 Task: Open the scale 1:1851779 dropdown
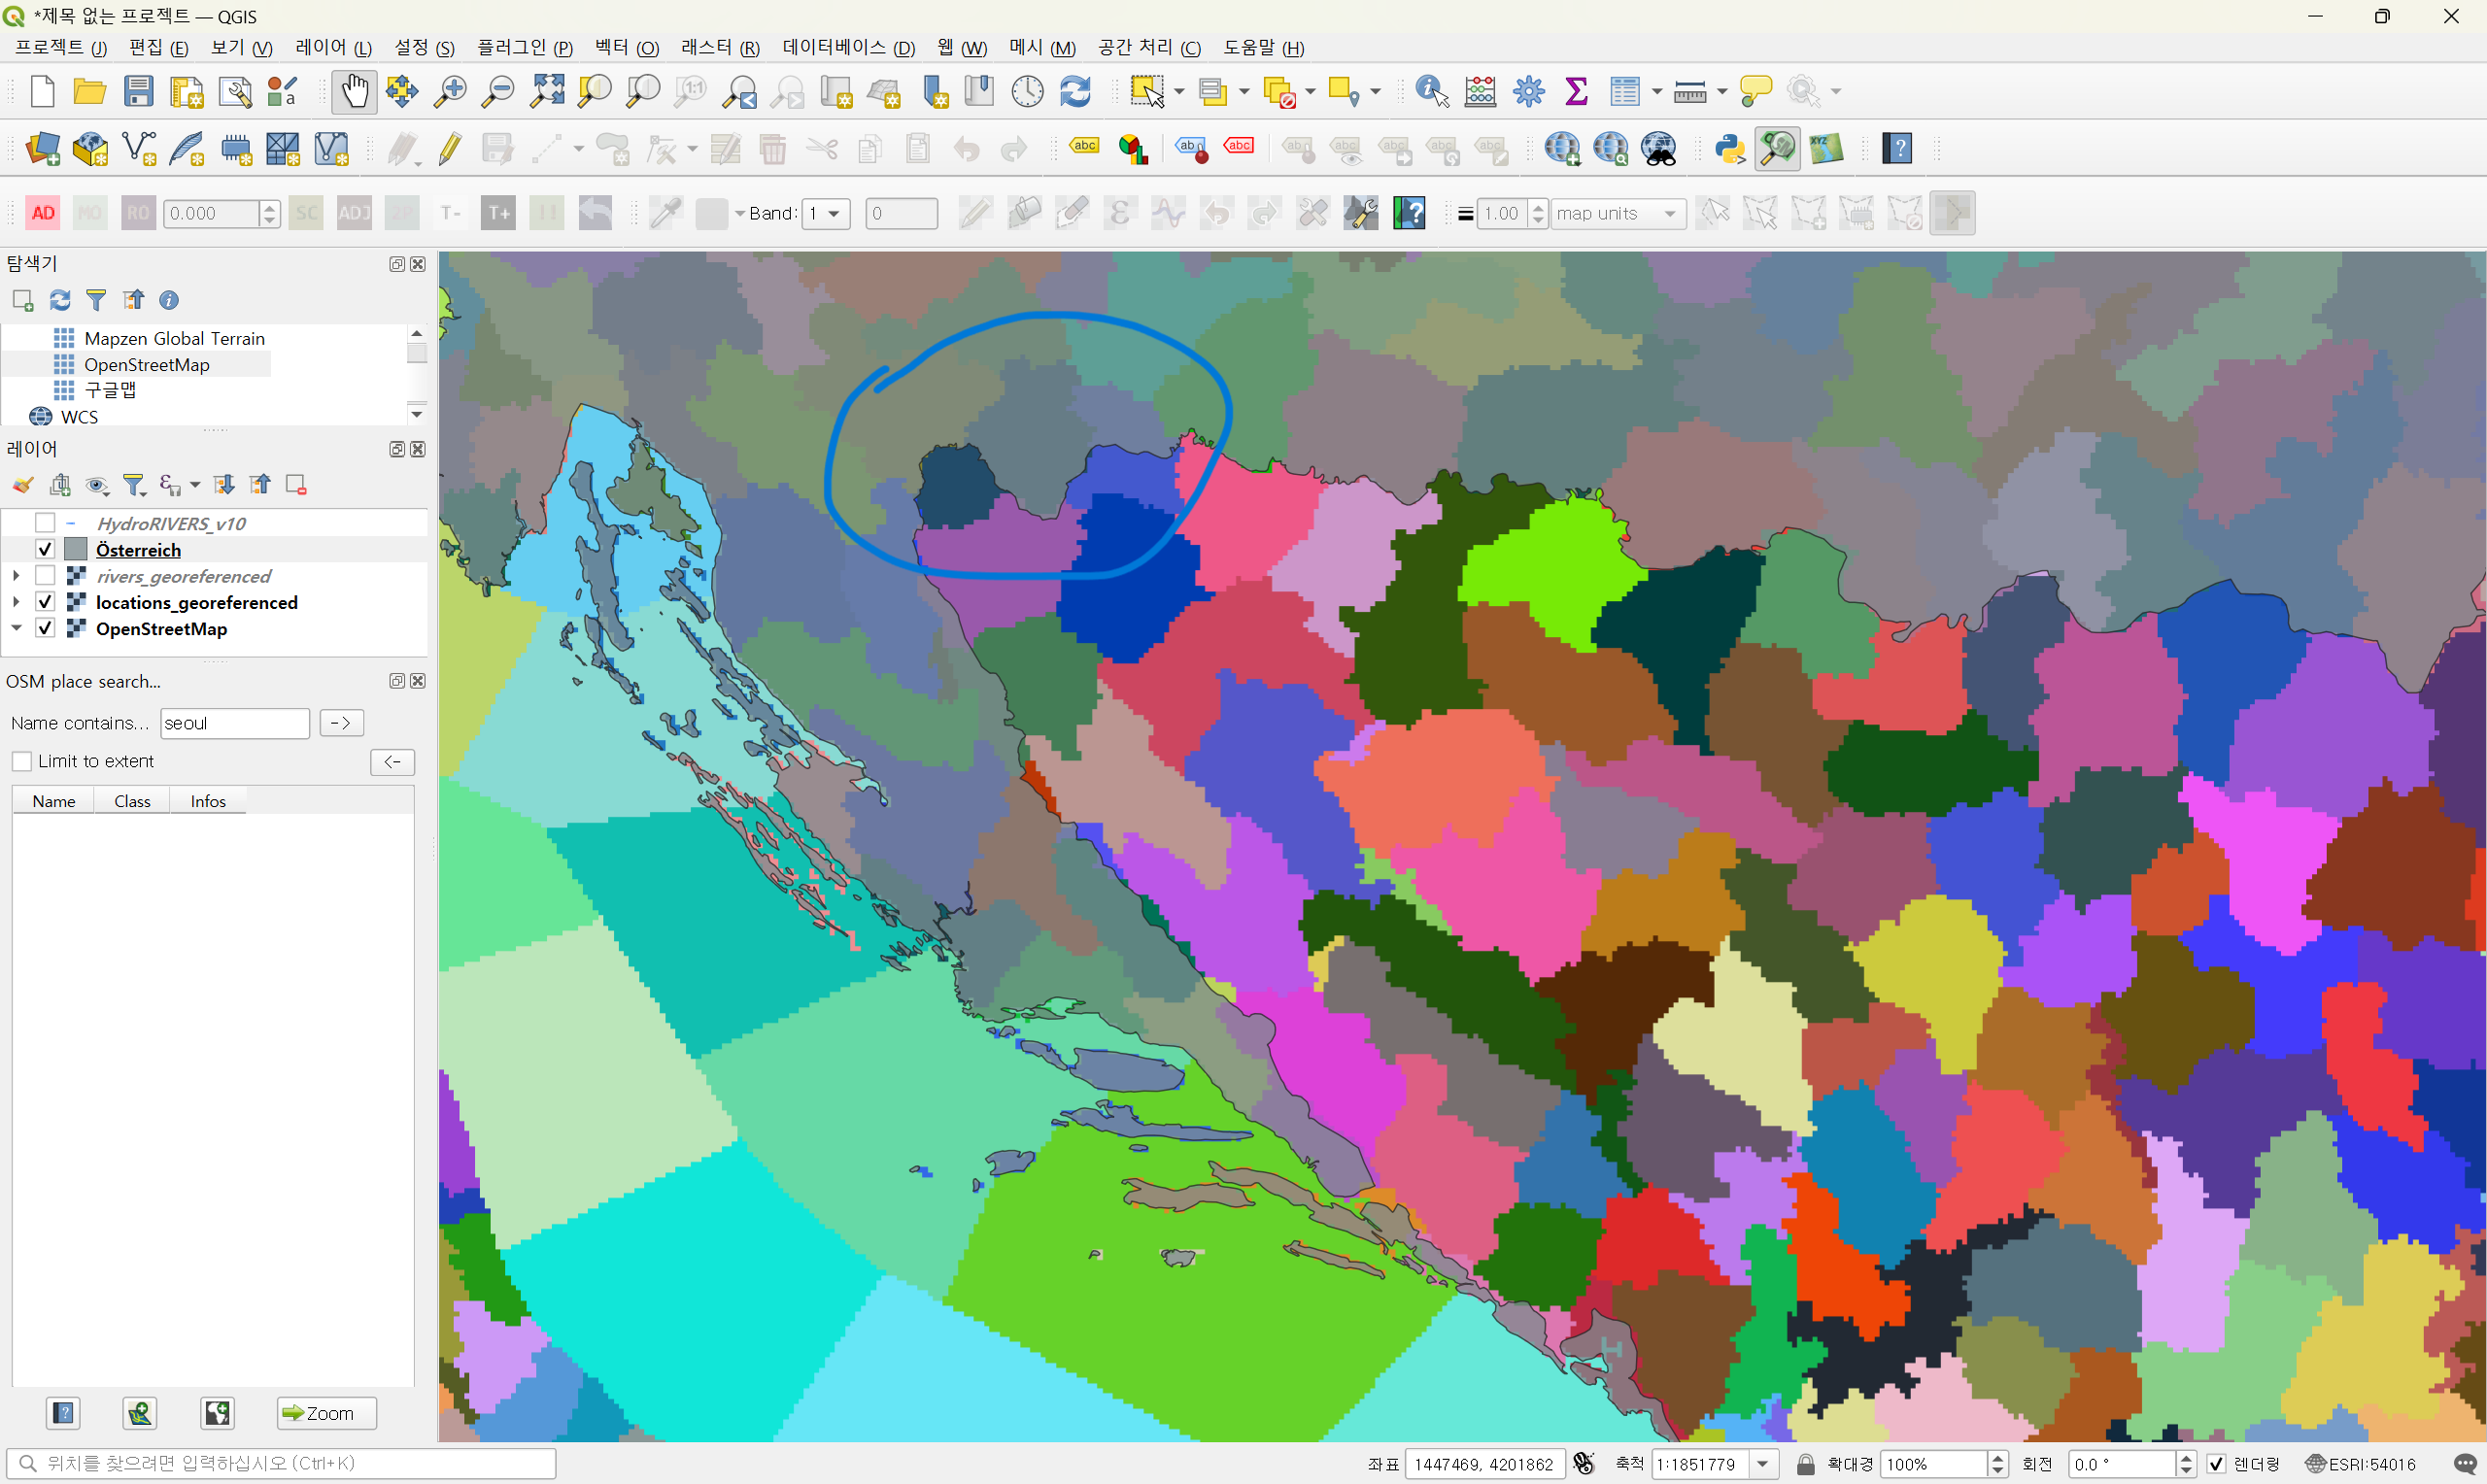tap(1763, 1464)
